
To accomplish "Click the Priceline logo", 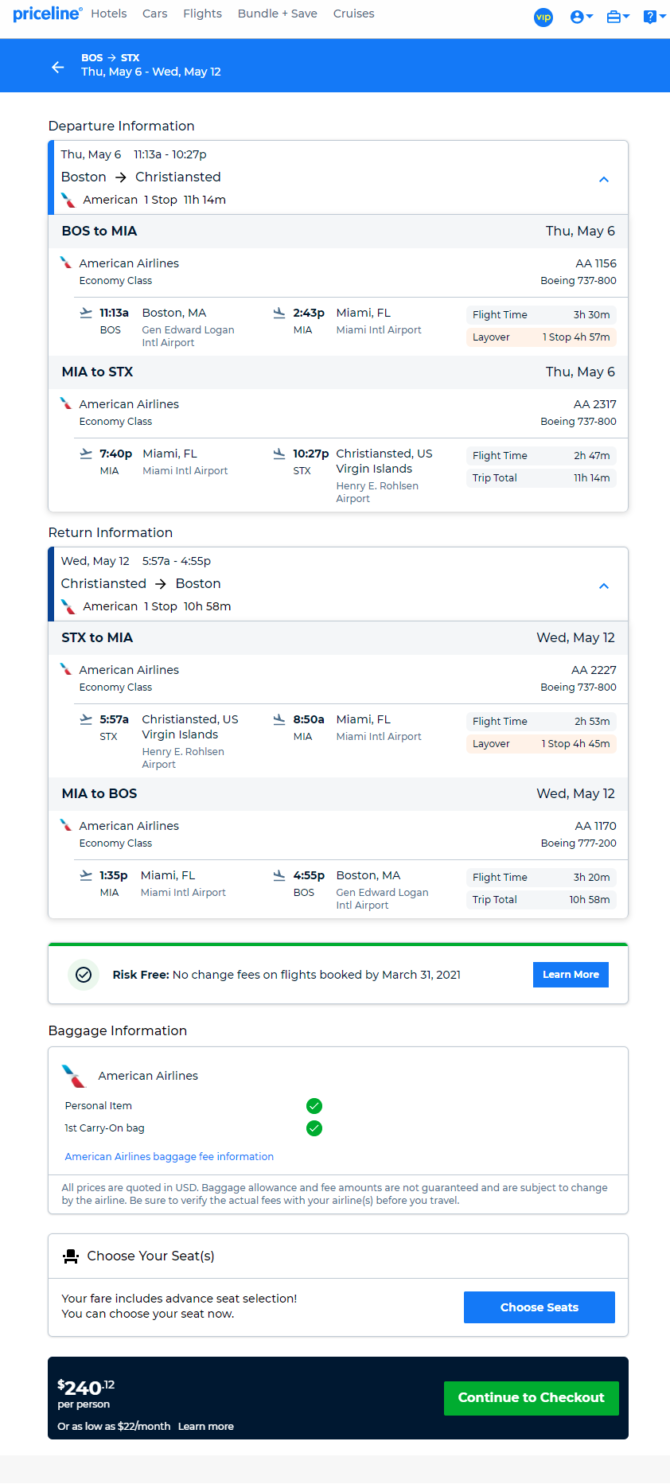I will coord(47,14).
